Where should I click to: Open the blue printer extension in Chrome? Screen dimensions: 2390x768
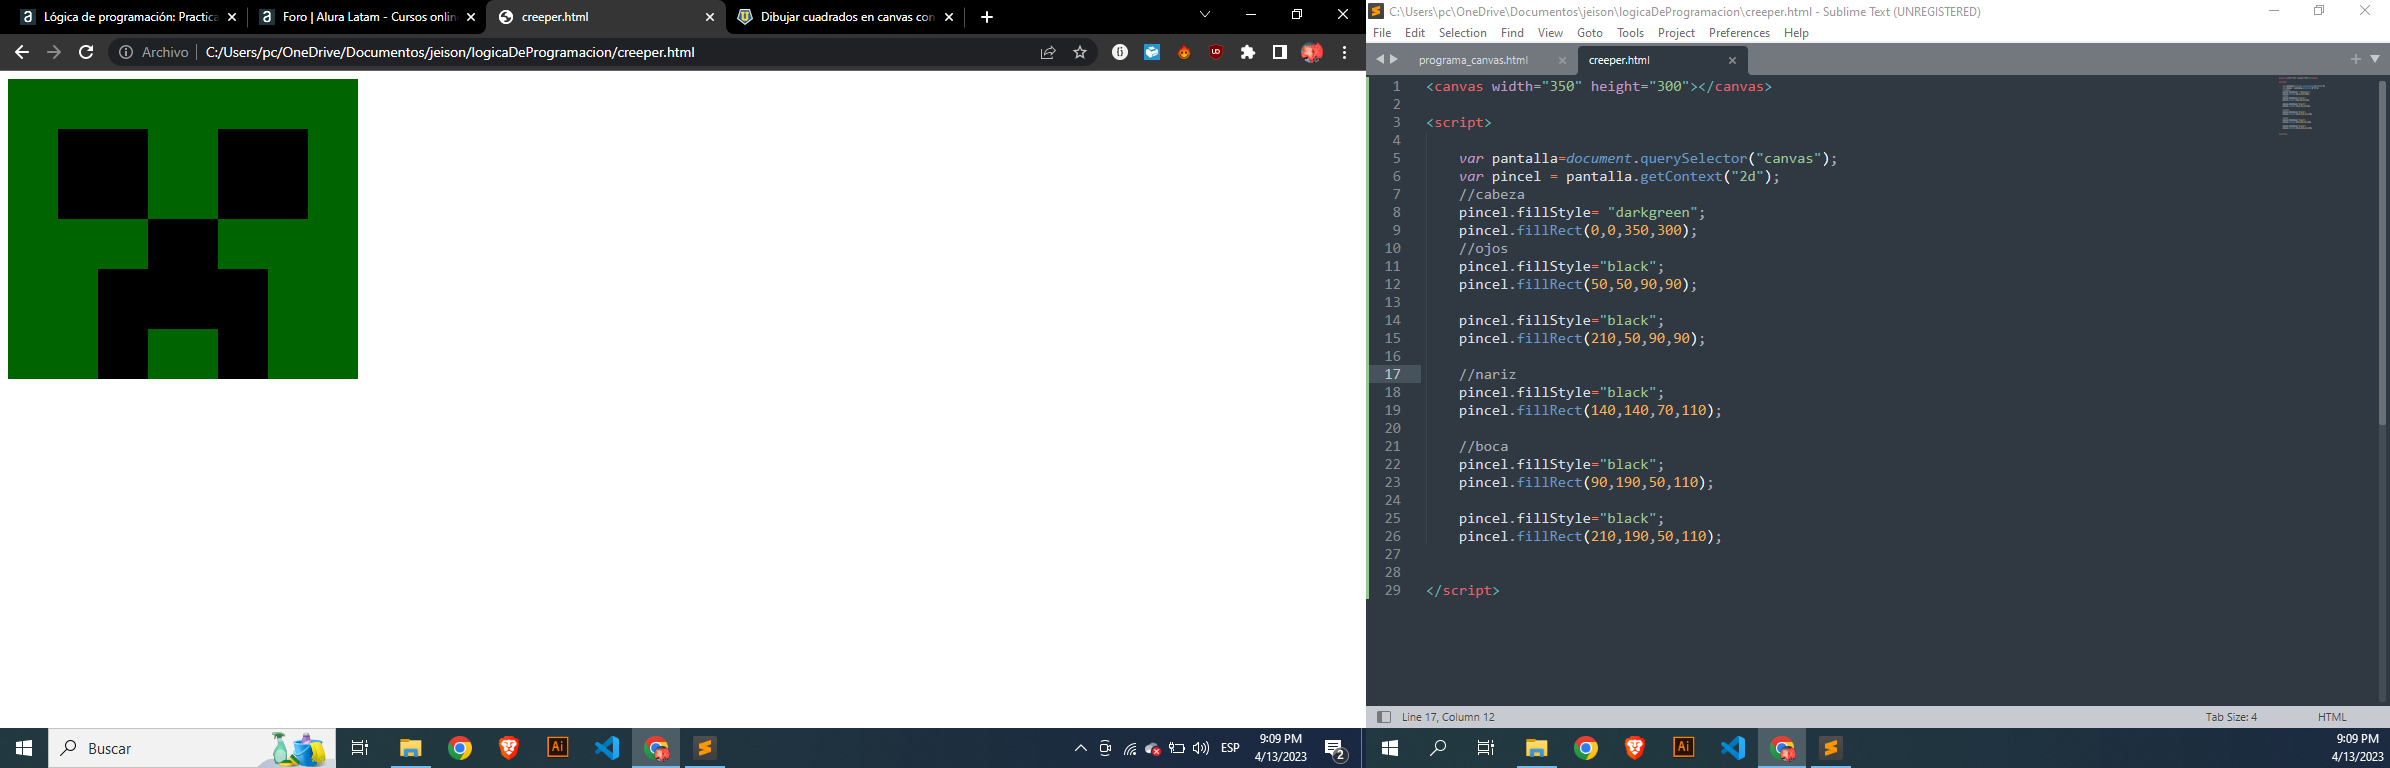[x=1152, y=52]
